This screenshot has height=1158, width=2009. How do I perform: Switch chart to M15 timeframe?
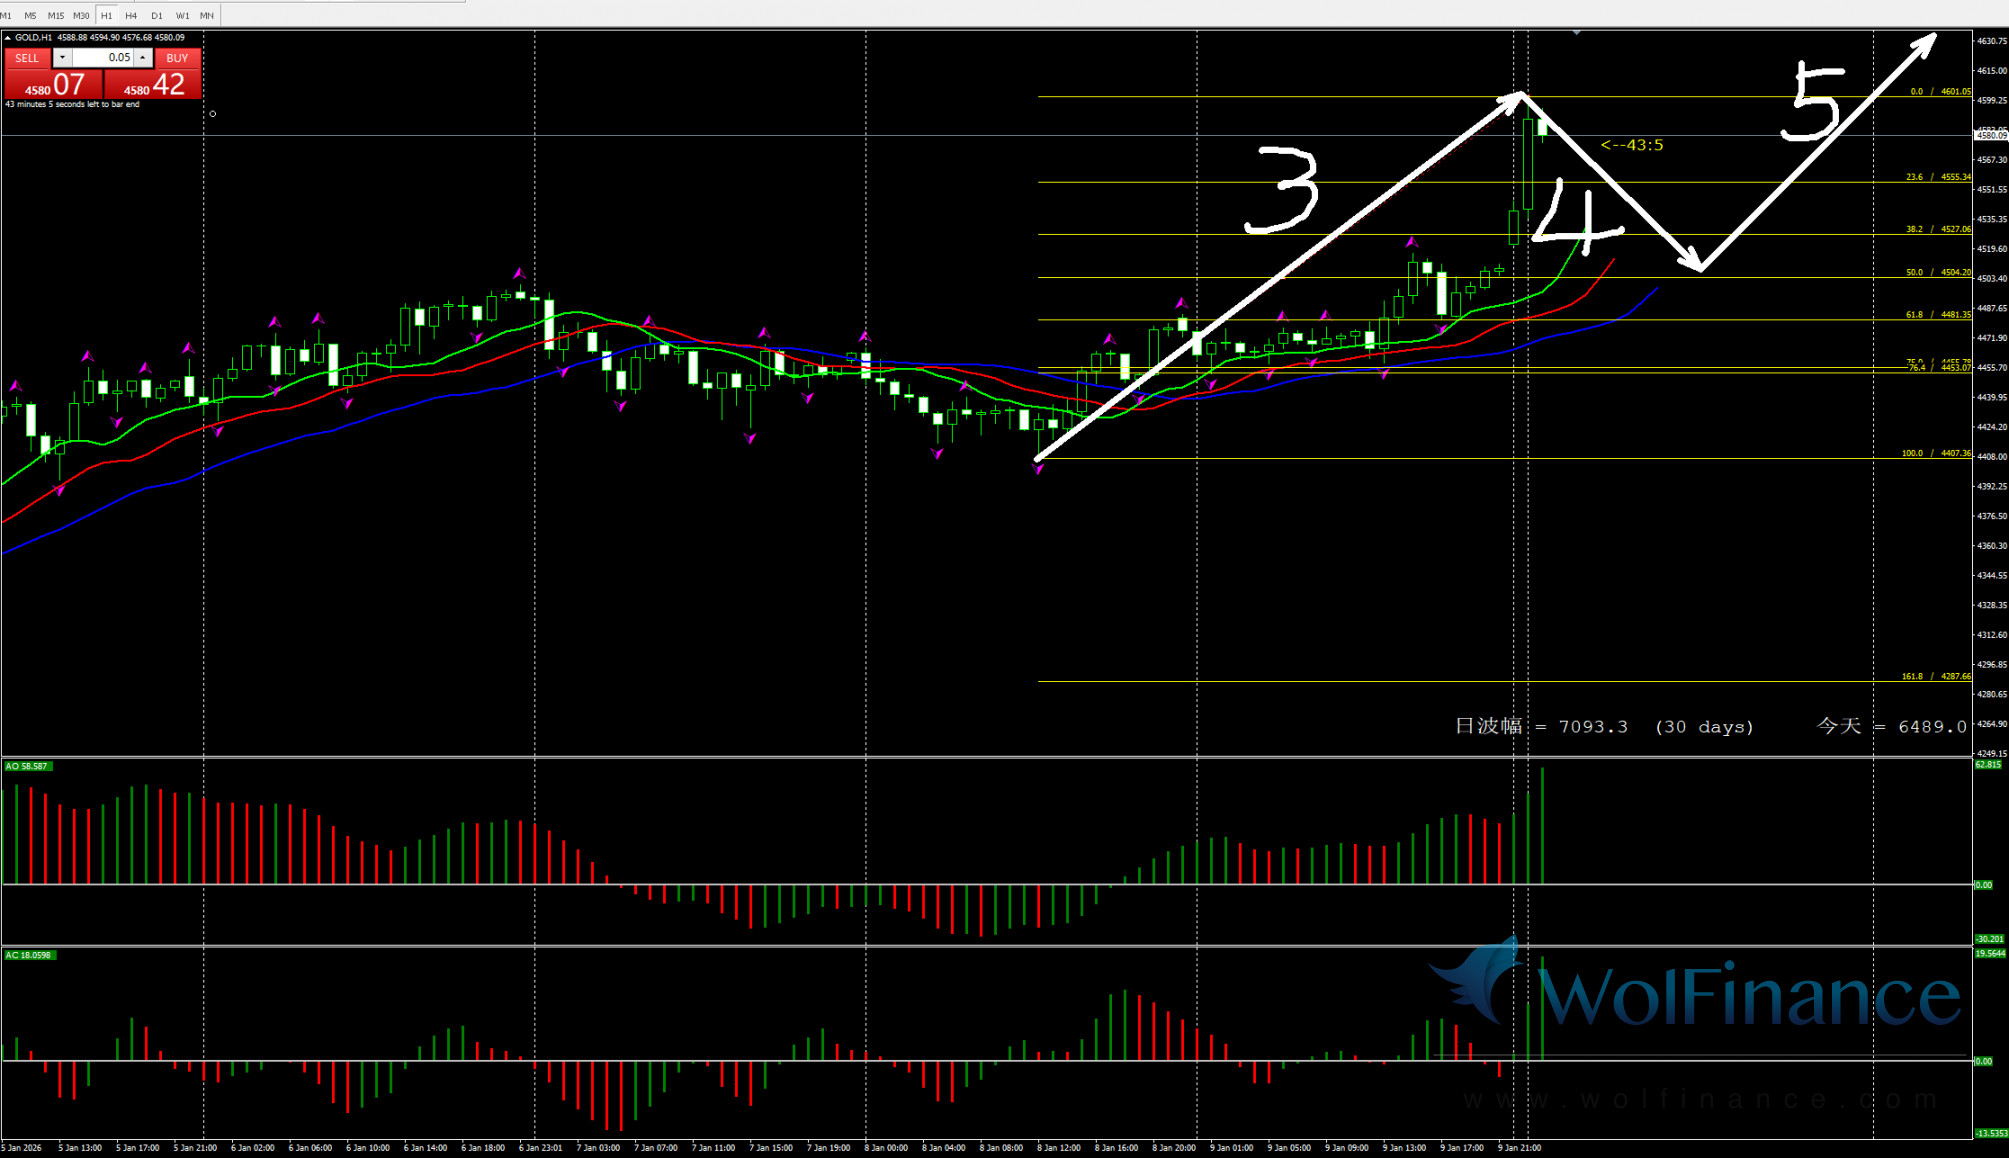pos(55,16)
